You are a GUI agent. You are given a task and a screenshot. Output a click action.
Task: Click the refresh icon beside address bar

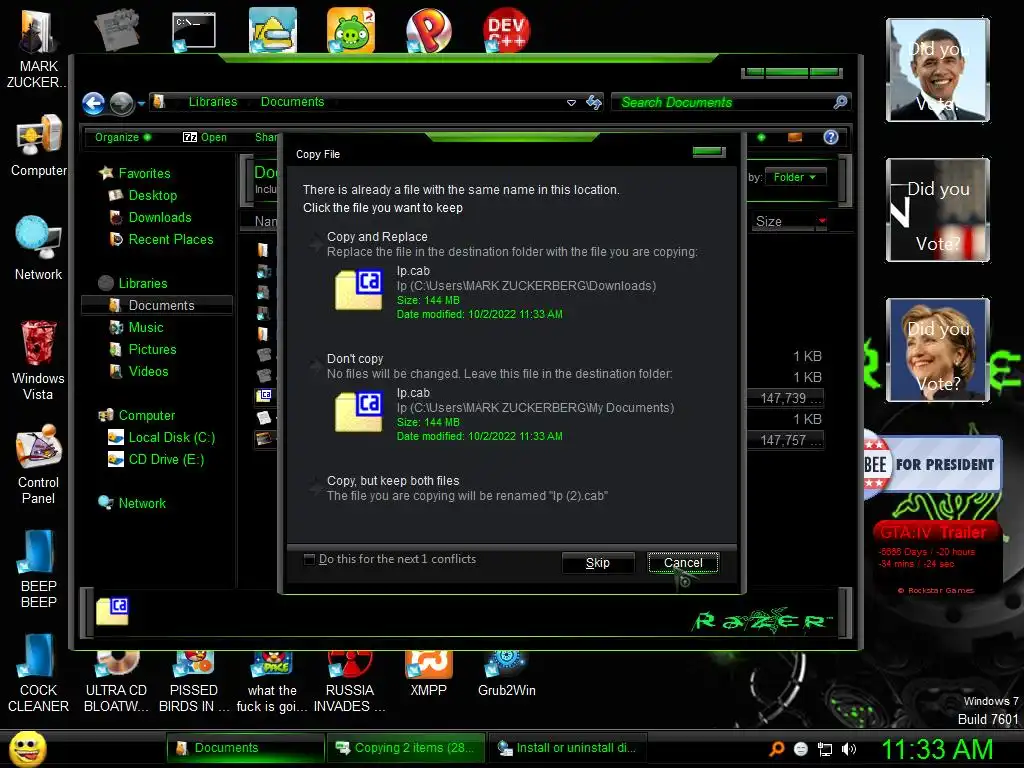pos(594,103)
